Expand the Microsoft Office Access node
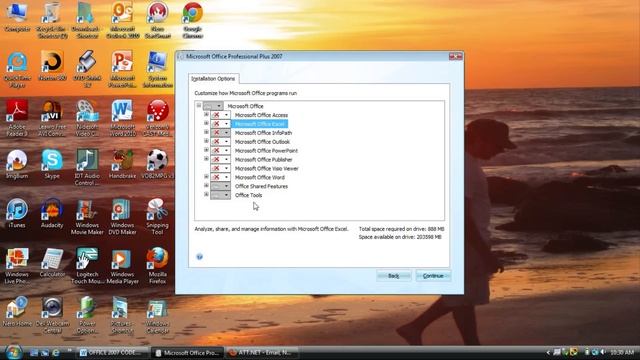640x360 pixels. 206,115
